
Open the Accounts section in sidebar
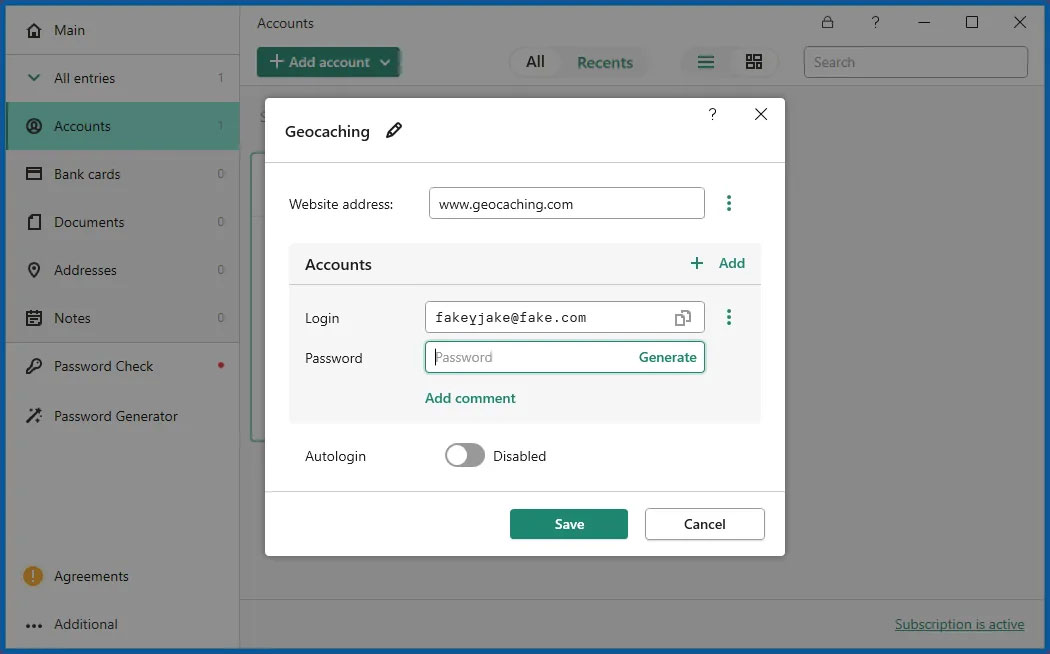coord(123,126)
